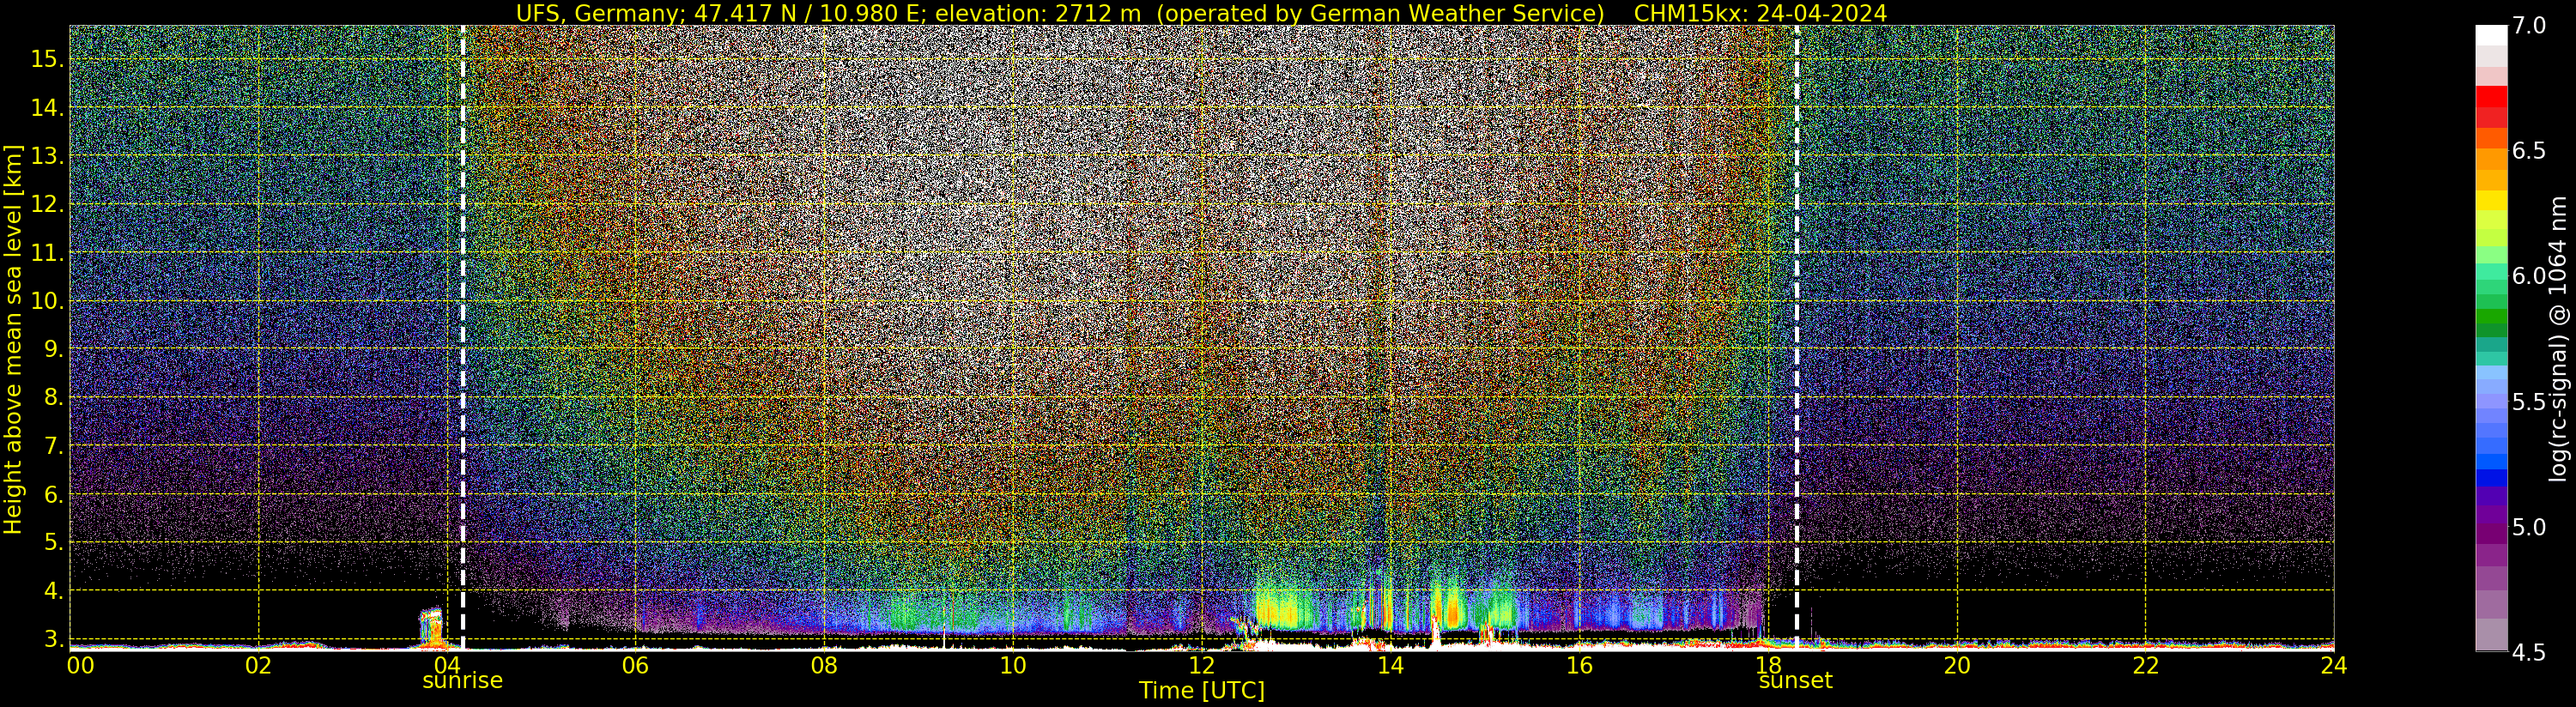This screenshot has height=707, width=2576.
Task: Click the '20' tick on the time axis
Action: [x=1956, y=665]
